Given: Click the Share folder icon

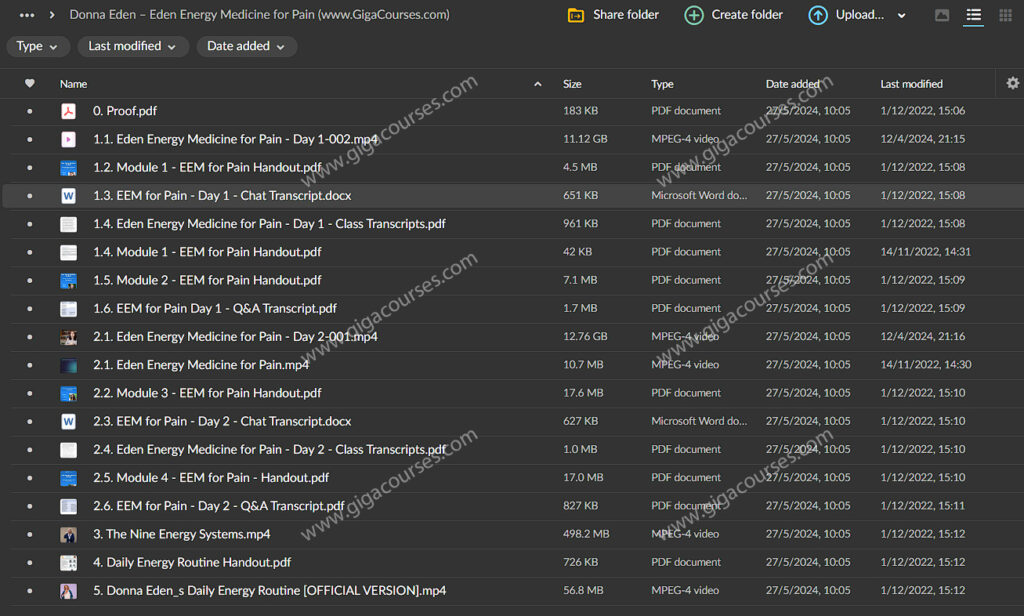Looking at the screenshot, I should (576, 15).
